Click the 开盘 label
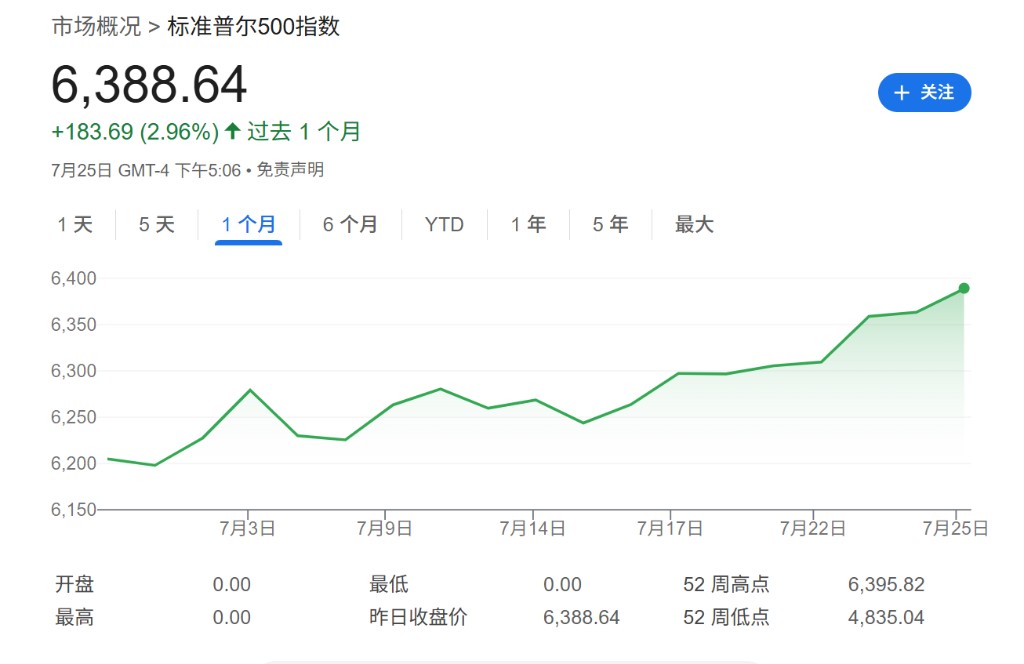 point(74,584)
